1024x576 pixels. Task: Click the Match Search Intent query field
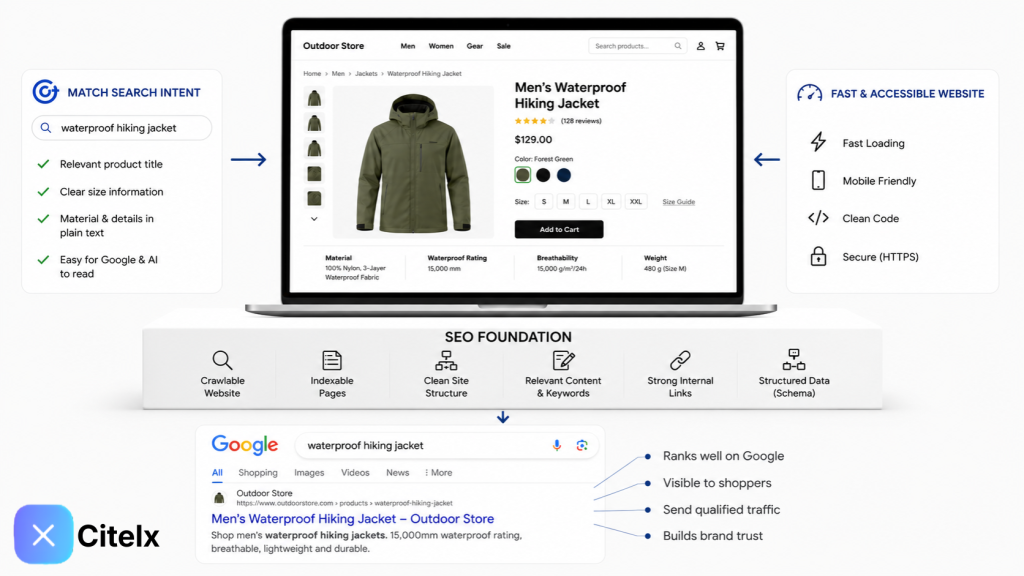pyautogui.click(x=121, y=128)
